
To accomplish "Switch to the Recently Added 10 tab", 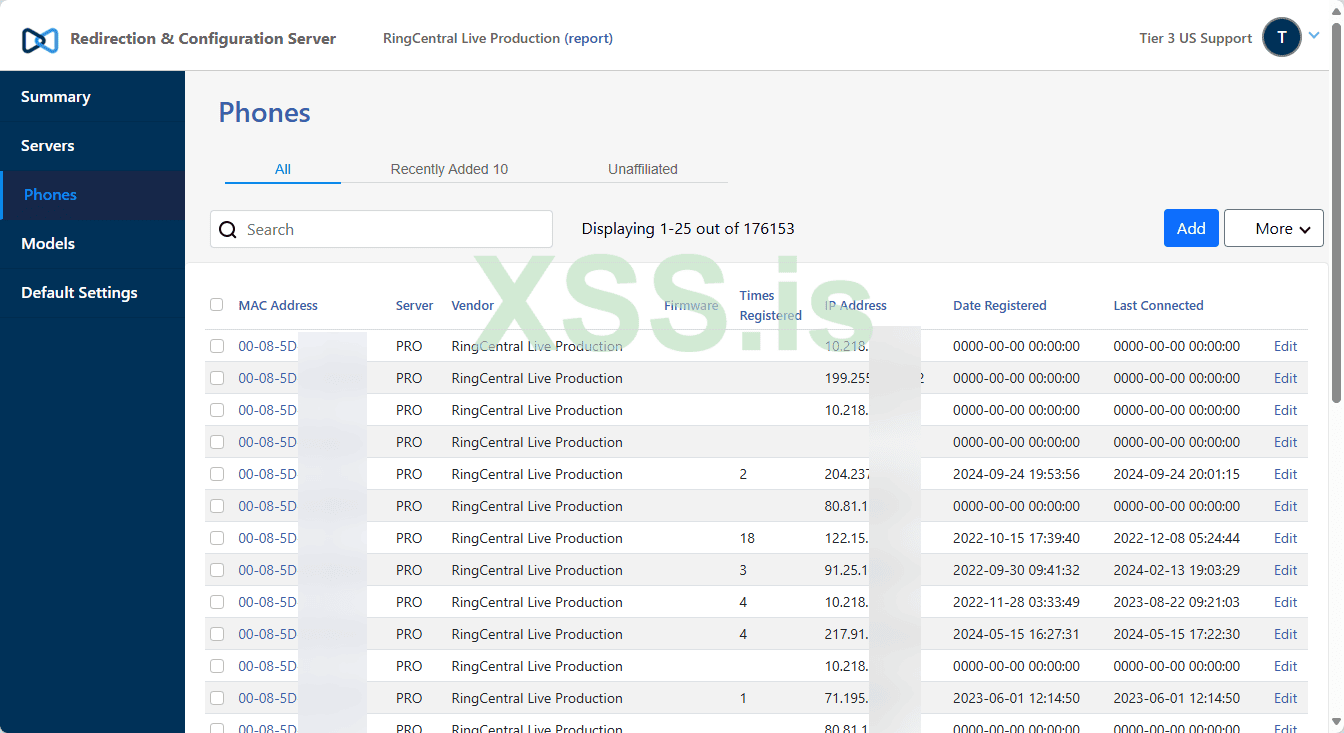I will (x=449, y=169).
